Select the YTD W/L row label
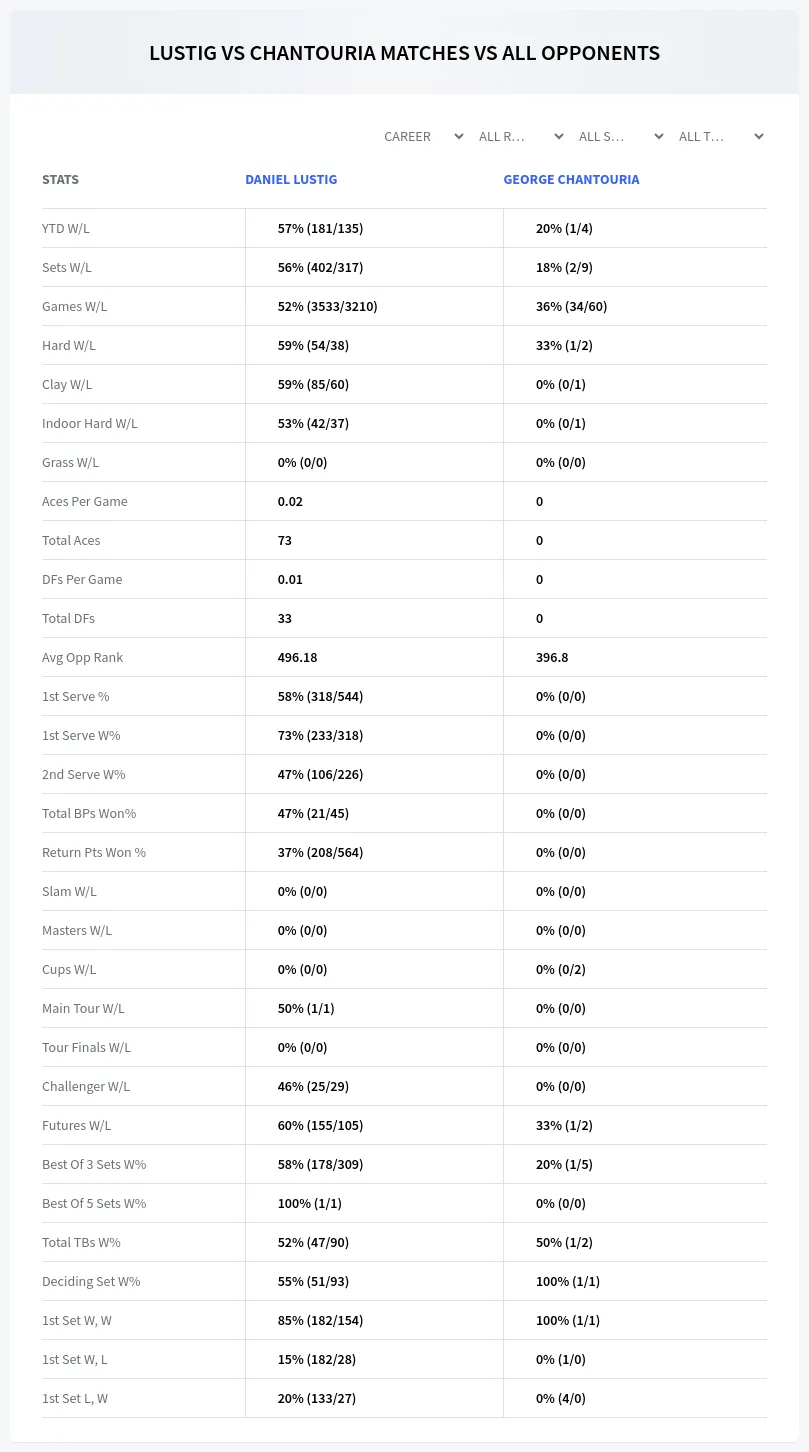809x1452 pixels. 66,228
